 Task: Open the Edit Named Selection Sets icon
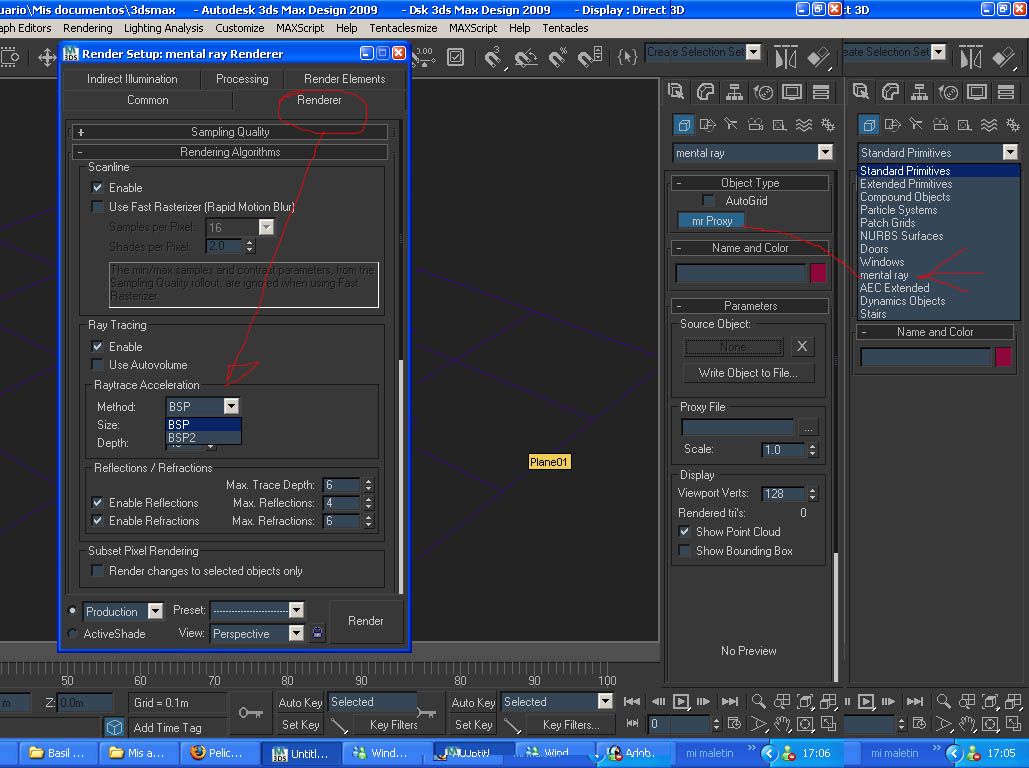pos(627,58)
